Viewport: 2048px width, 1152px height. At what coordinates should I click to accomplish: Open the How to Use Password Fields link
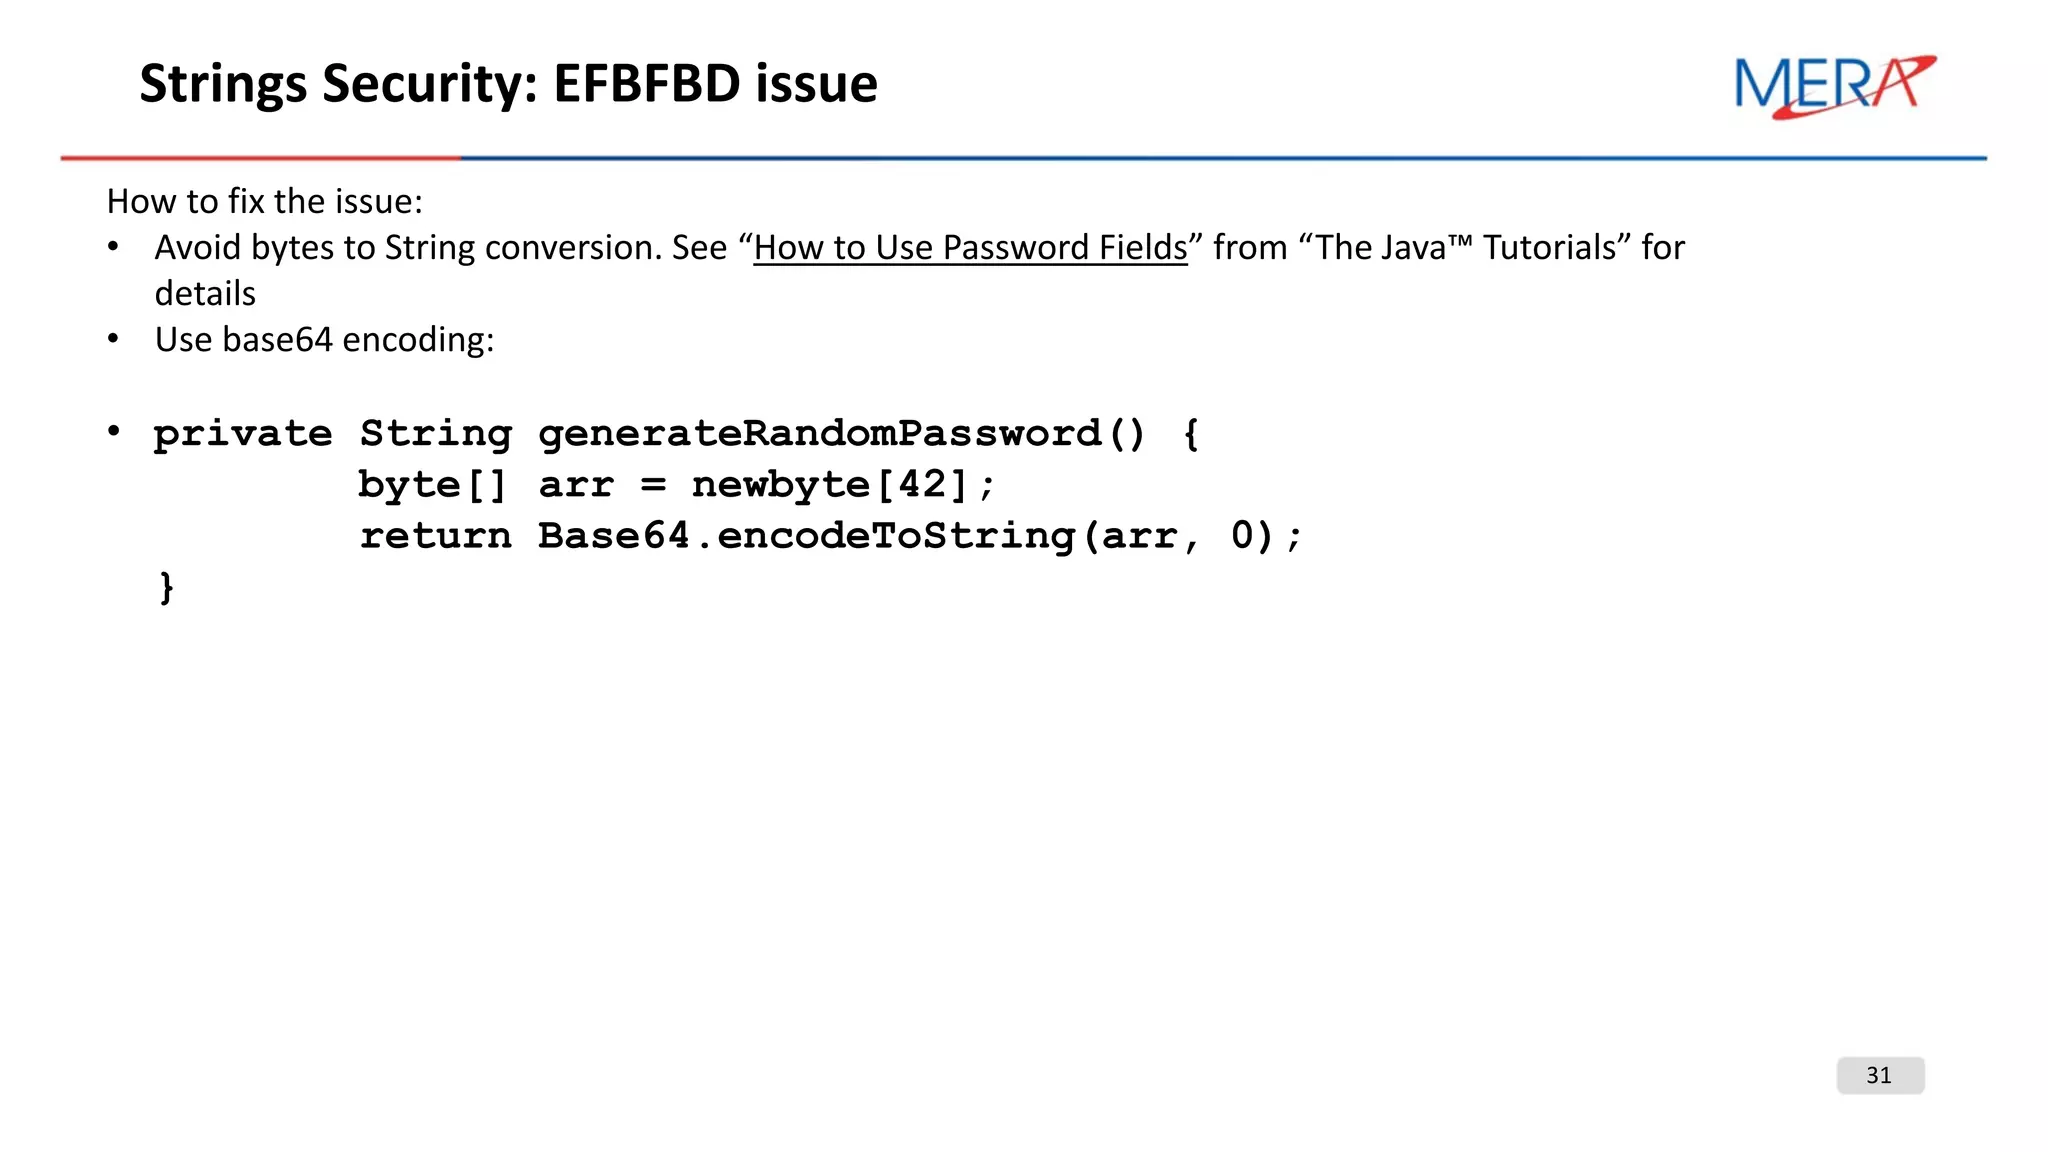(x=970, y=248)
